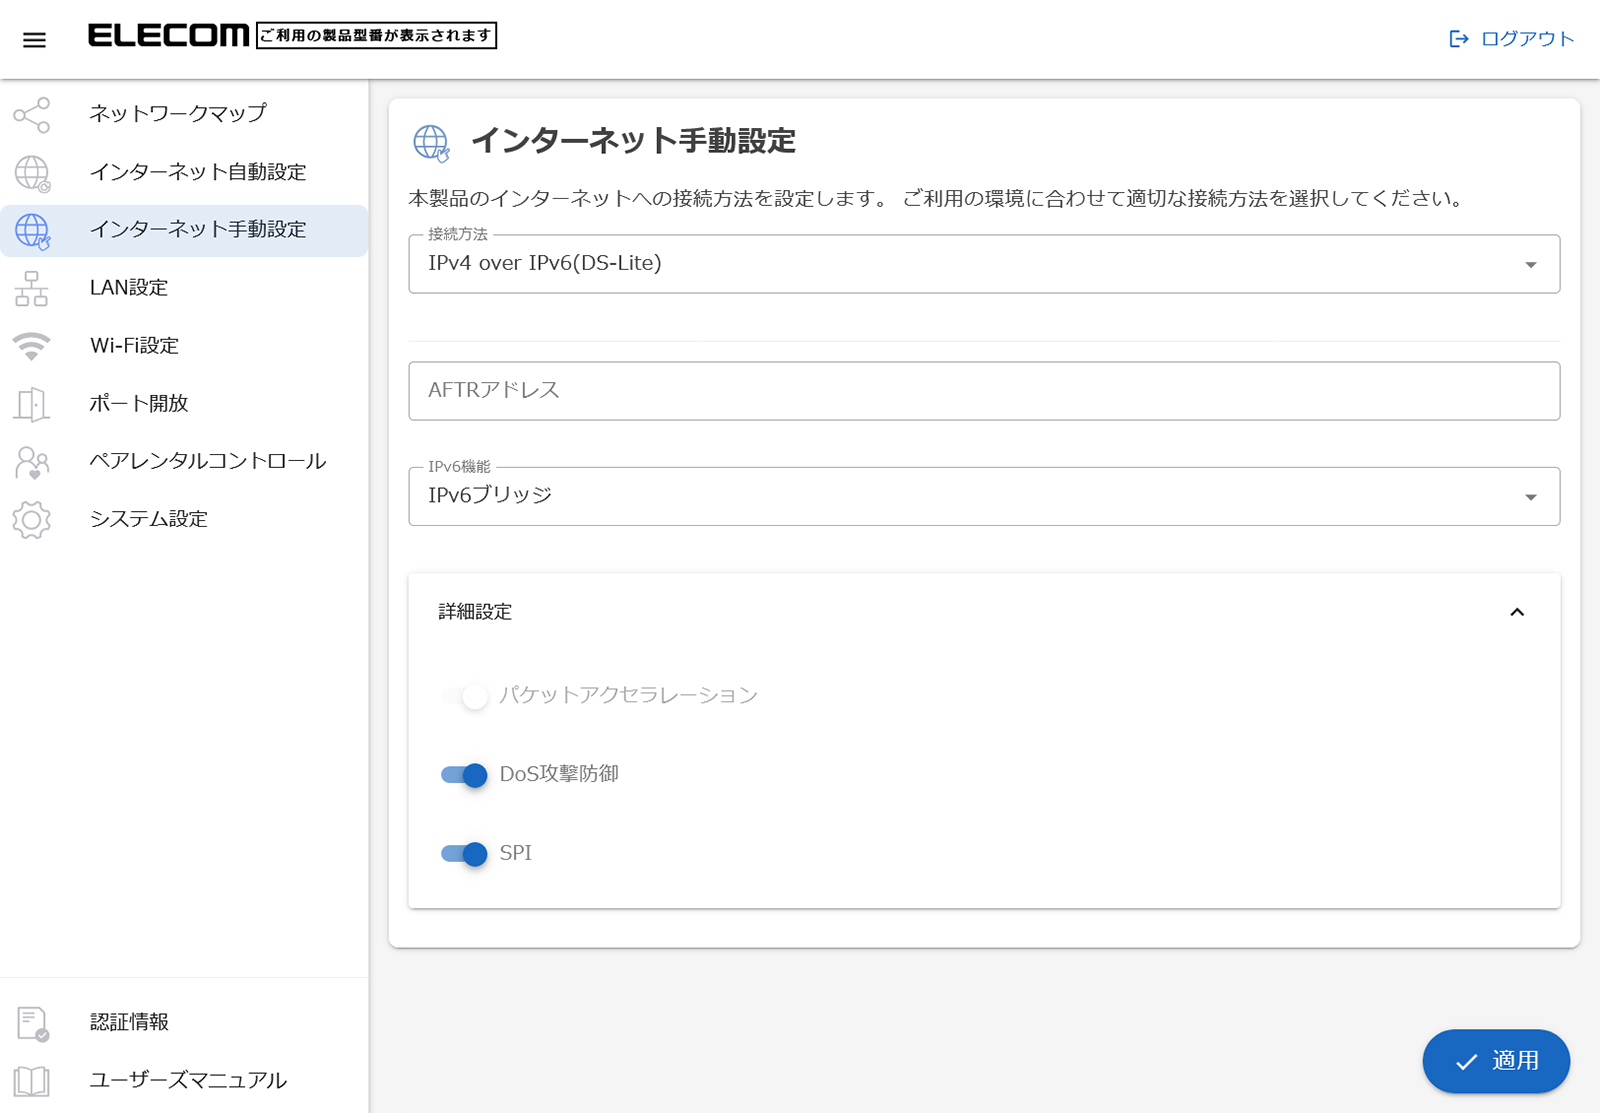Click the user manual book icon
This screenshot has width=1600, height=1113.
(x=32, y=1081)
